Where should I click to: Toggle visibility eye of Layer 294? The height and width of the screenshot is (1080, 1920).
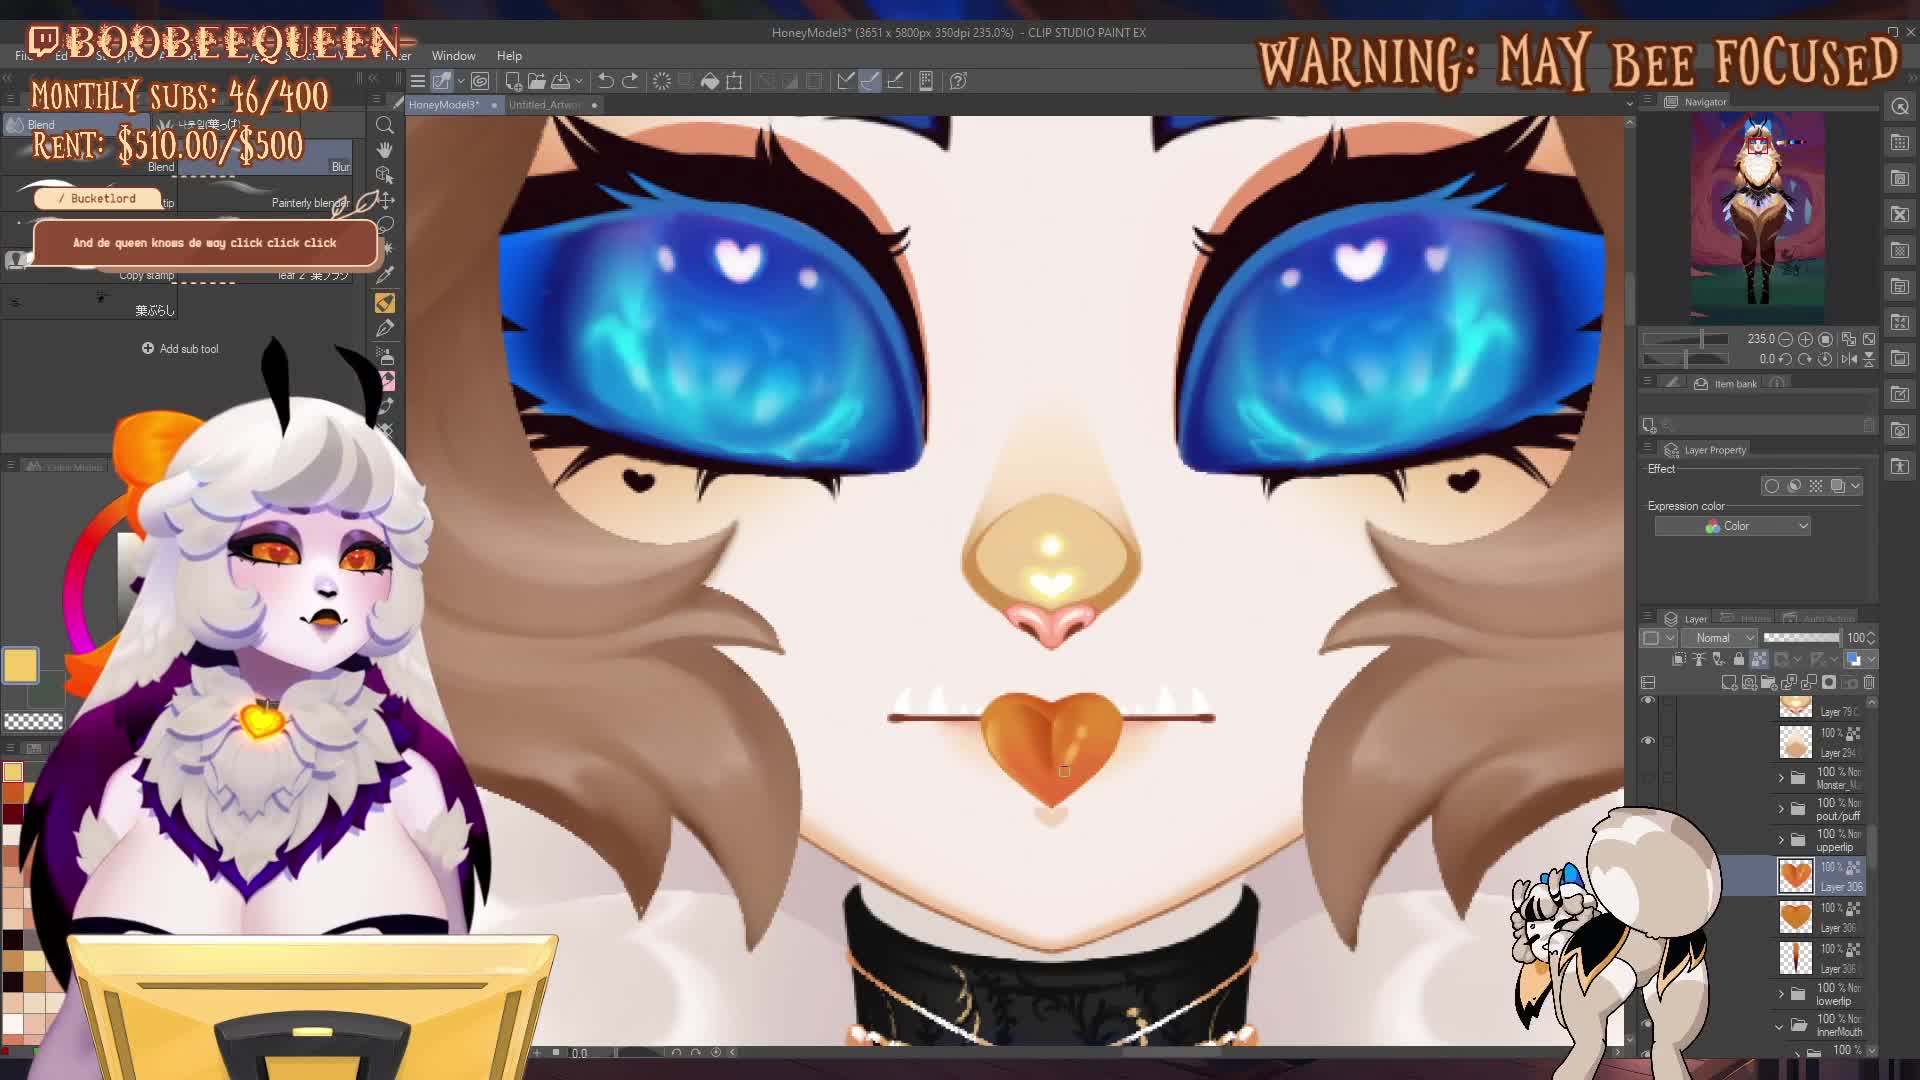click(x=1648, y=741)
